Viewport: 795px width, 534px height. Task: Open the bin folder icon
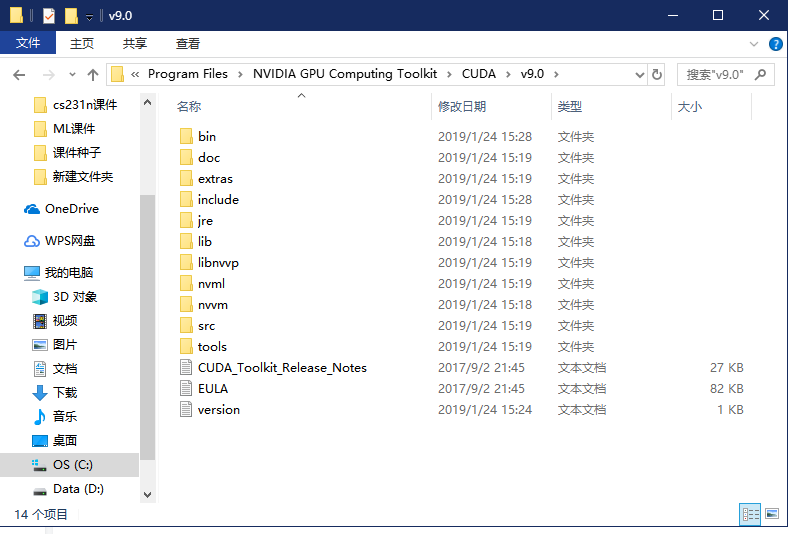pos(186,136)
